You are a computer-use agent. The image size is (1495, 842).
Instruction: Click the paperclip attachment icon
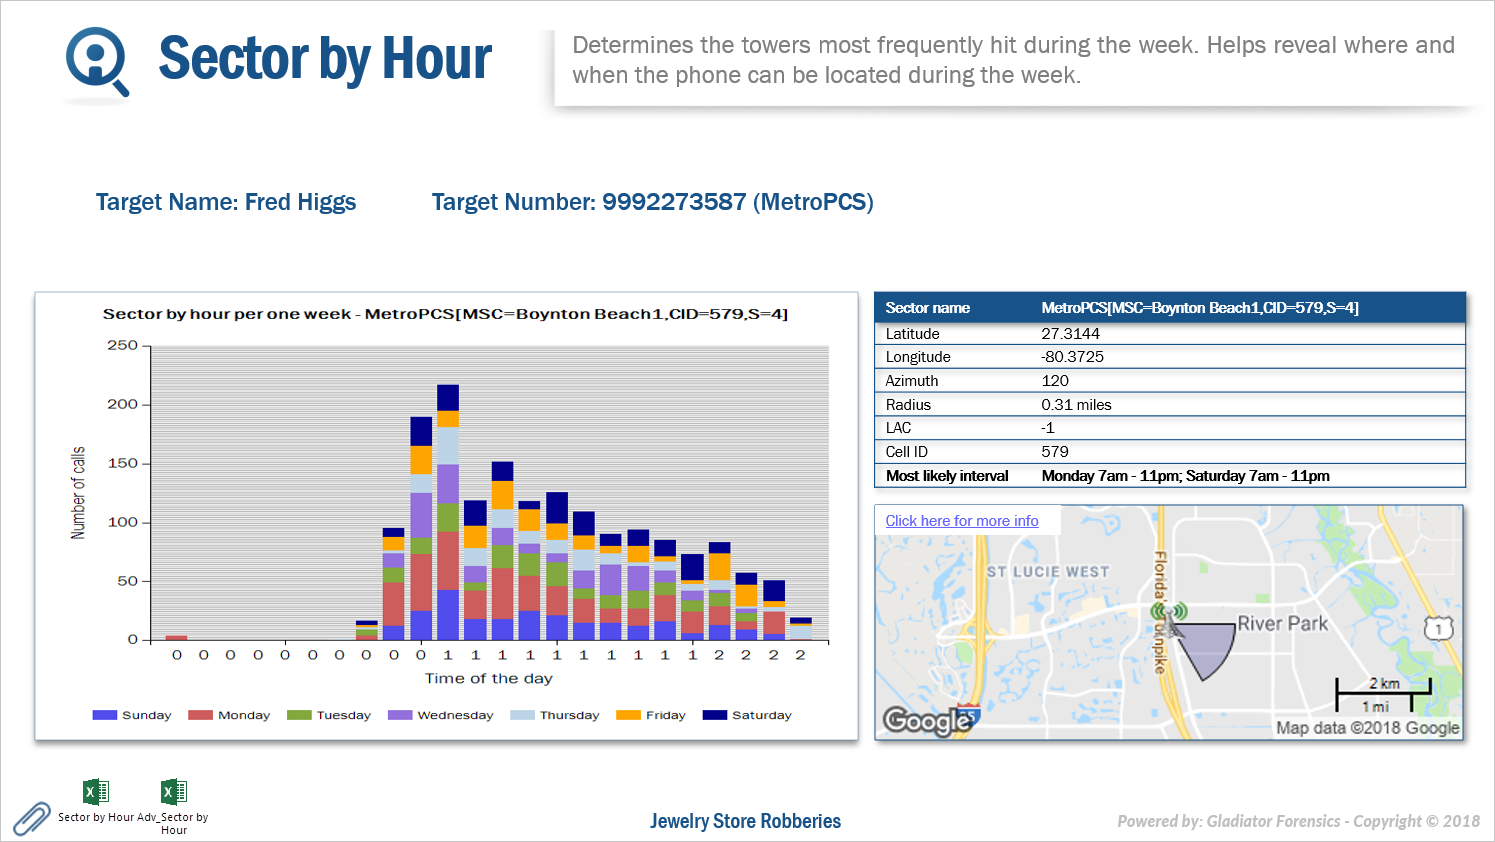[31, 819]
